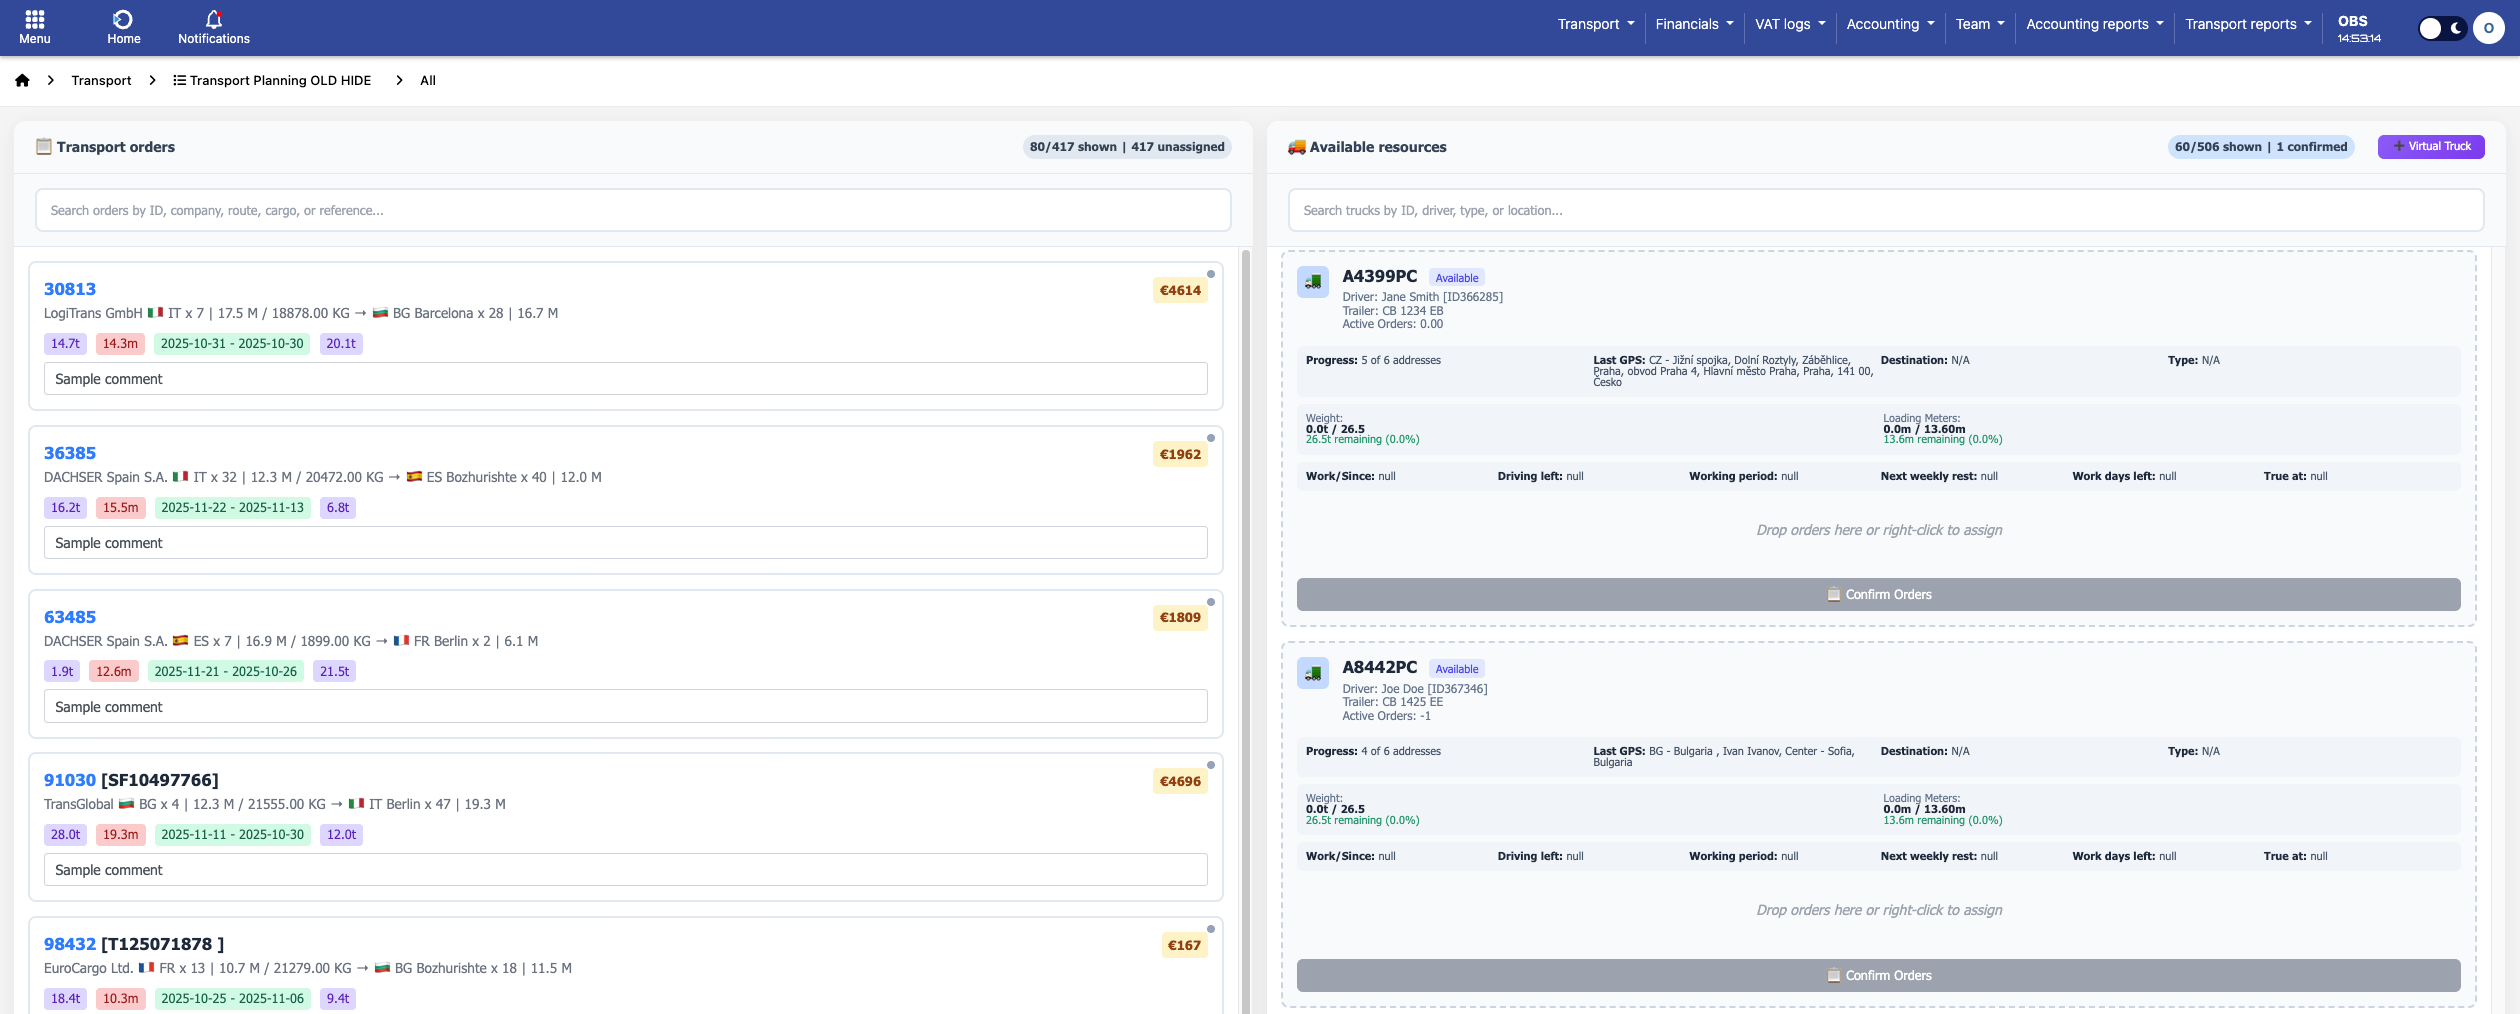Focus the search orders input field

coord(632,210)
